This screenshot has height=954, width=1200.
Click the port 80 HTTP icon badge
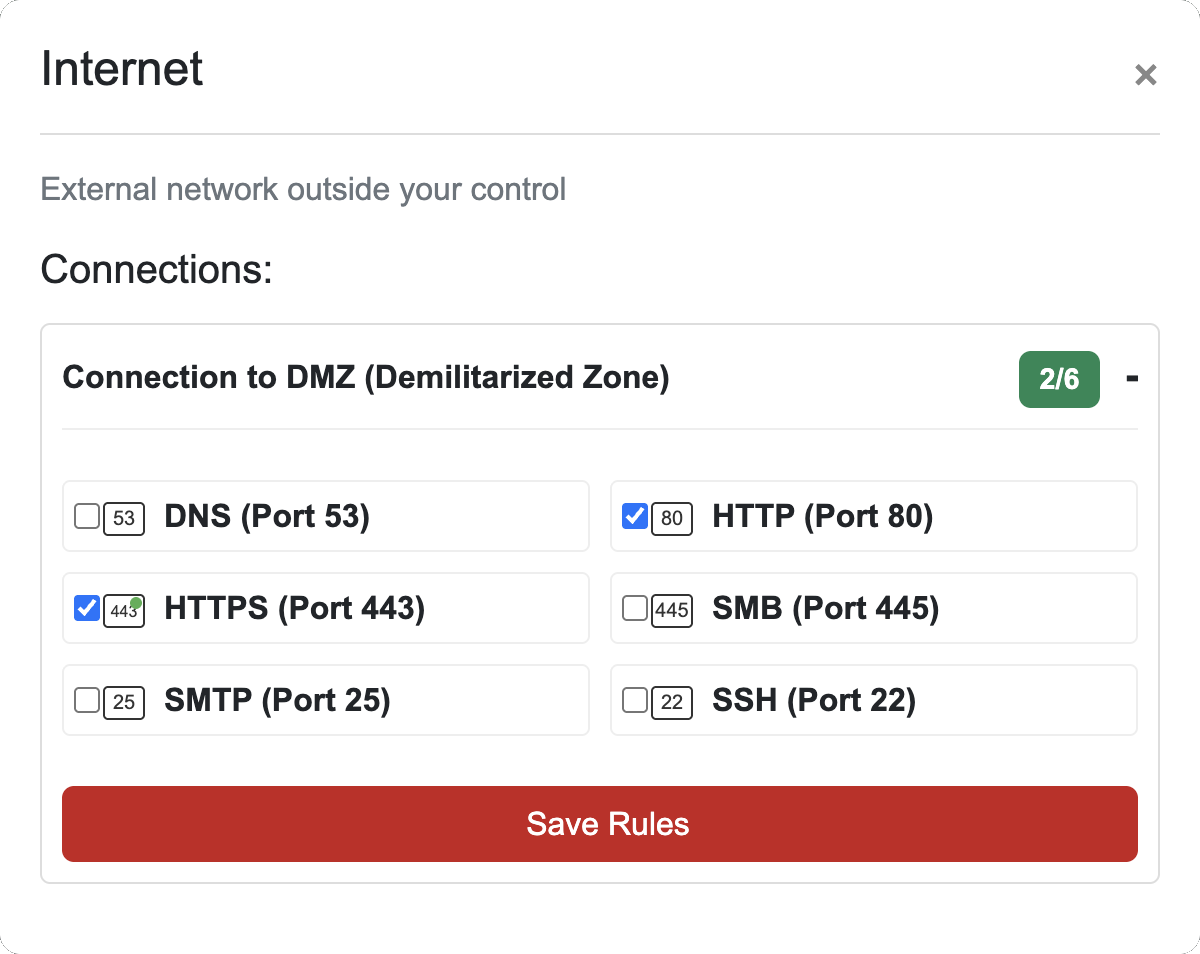coord(672,518)
